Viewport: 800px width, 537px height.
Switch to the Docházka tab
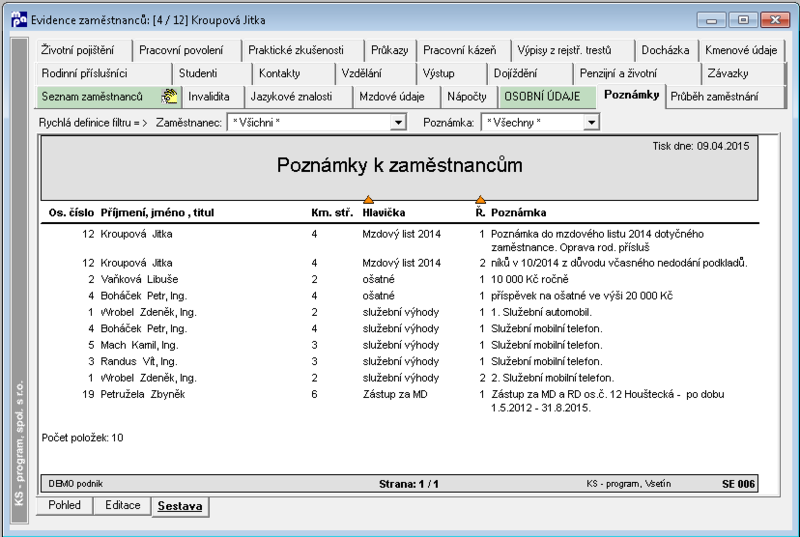665,50
